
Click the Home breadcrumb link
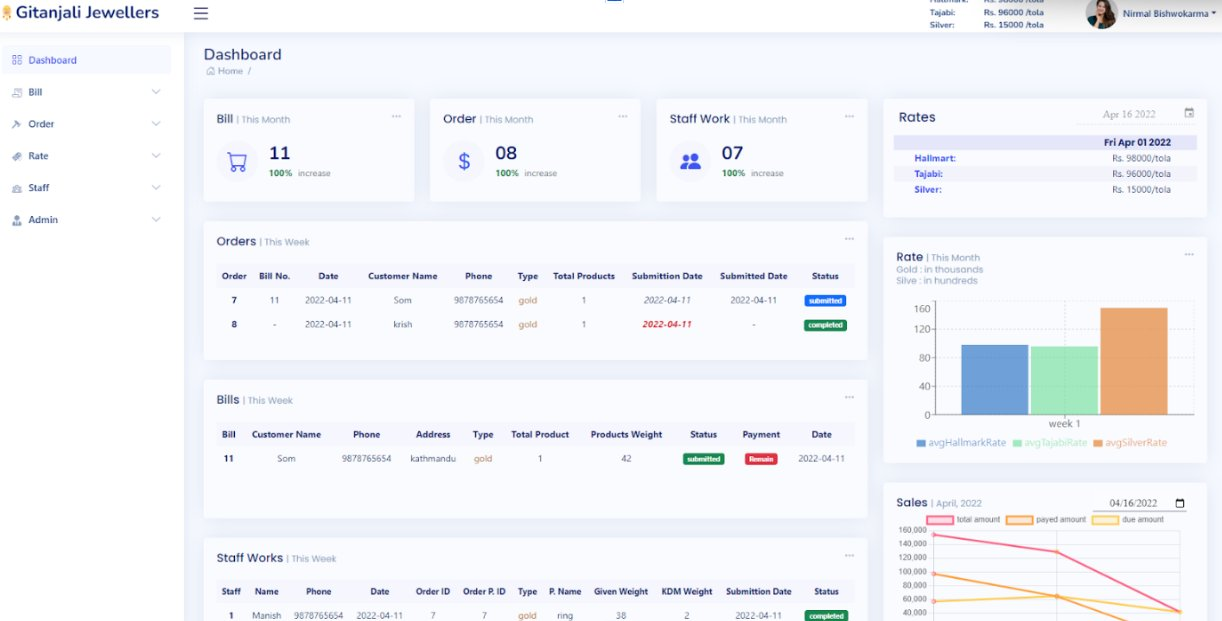click(x=230, y=71)
